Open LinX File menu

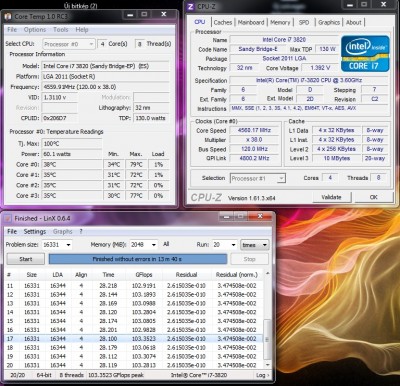(x=12, y=231)
